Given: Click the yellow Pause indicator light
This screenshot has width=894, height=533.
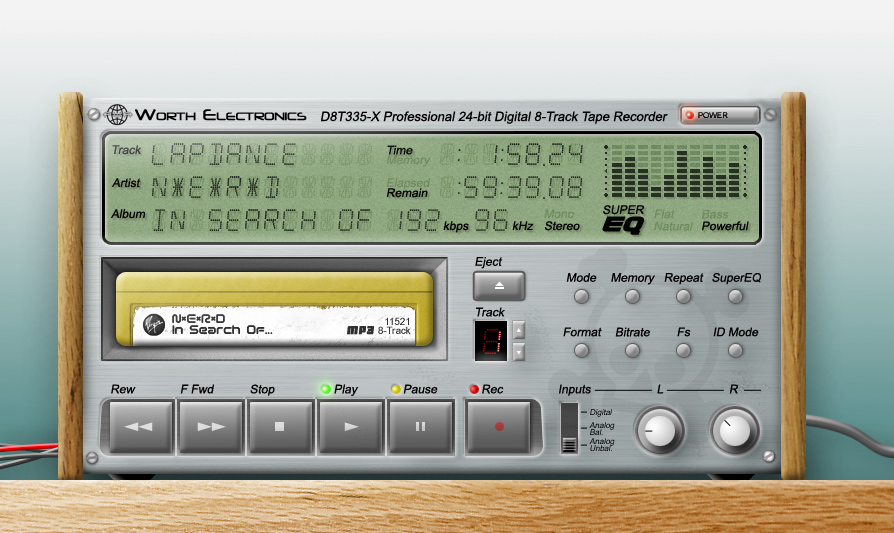Looking at the screenshot, I should [396, 389].
